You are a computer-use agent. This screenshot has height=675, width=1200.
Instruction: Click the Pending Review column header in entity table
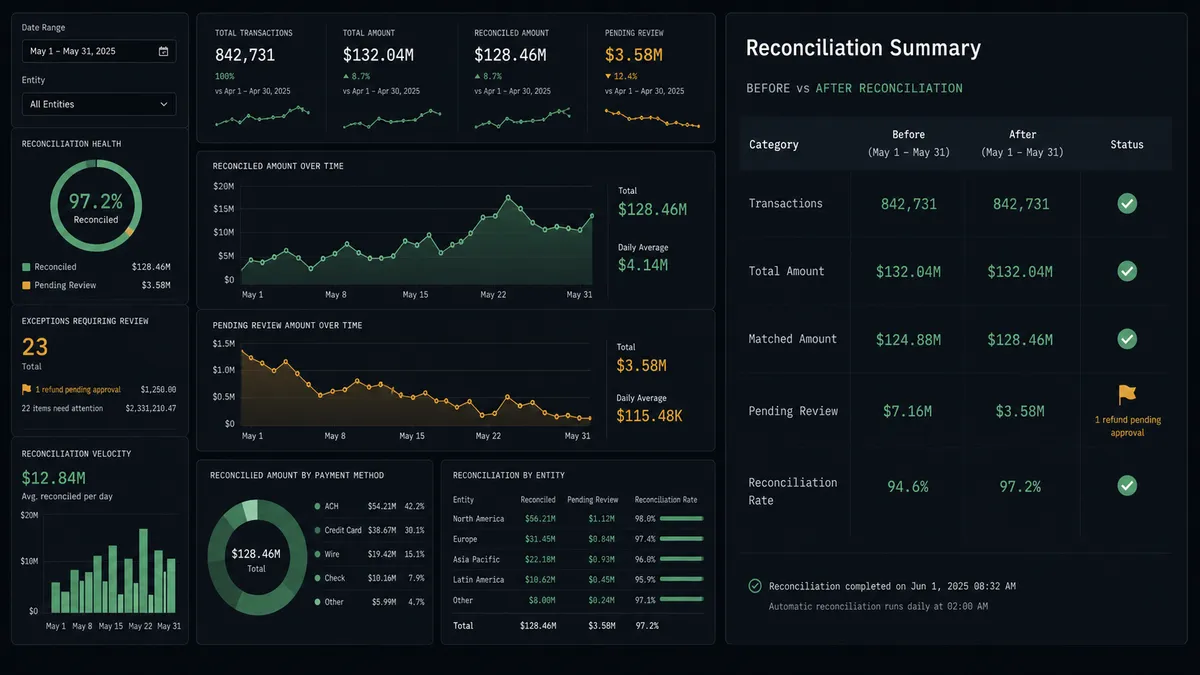point(593,499)
